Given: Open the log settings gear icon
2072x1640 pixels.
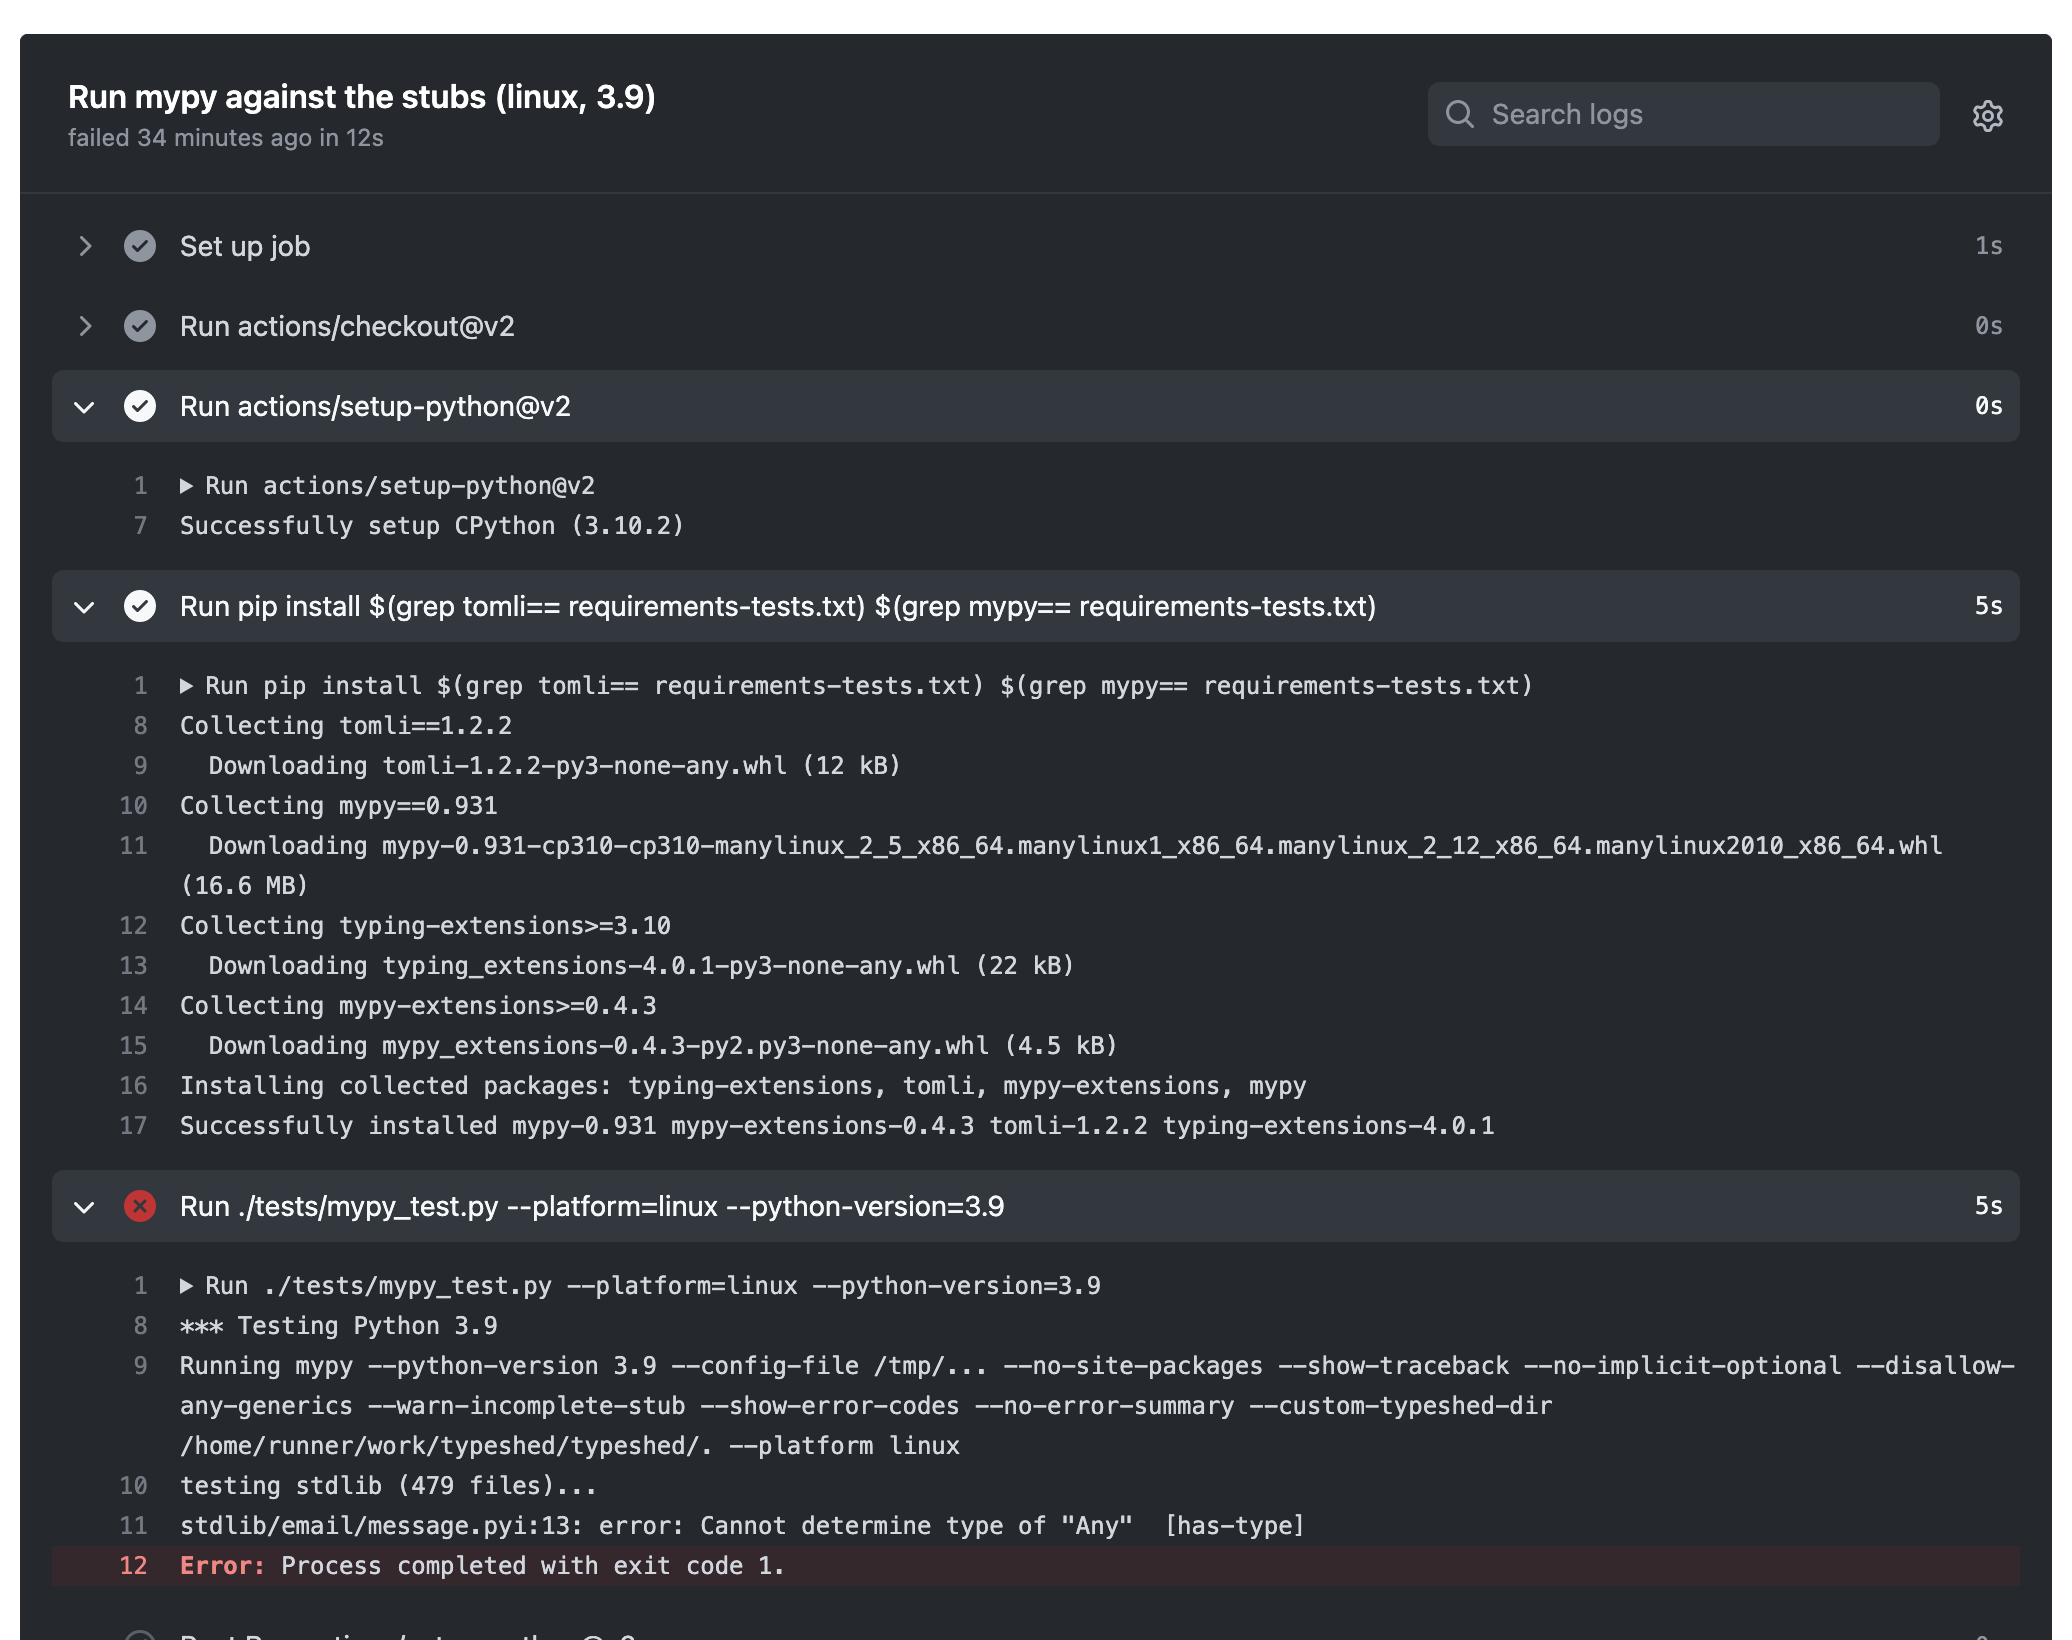Looking at the screenshot, I should 1987,116.
